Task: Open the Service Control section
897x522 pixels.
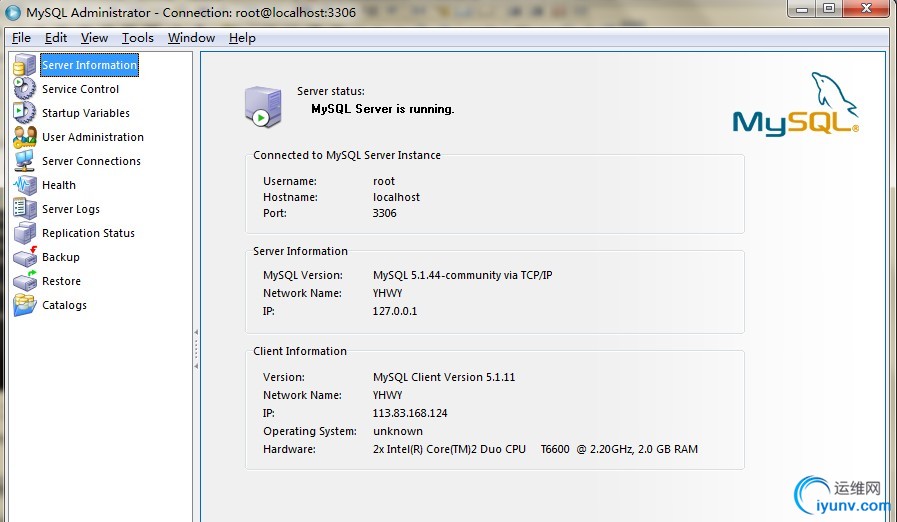Action: tap(80, 89)
